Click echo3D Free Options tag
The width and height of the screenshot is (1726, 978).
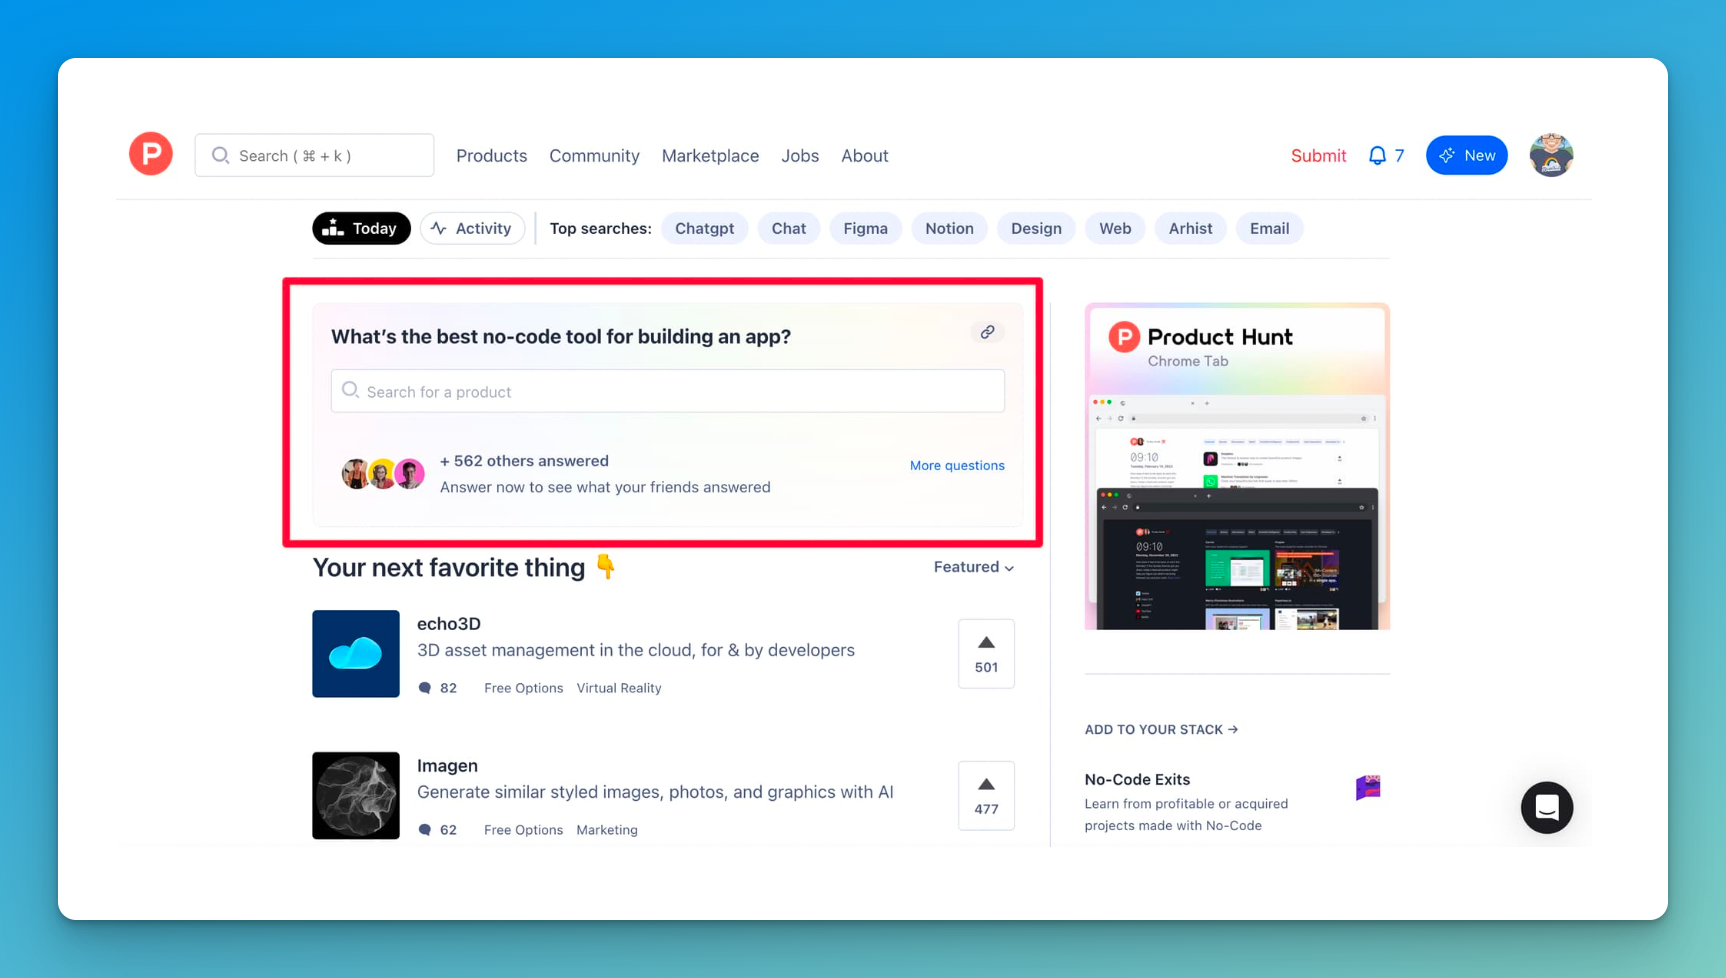point(523,688)
